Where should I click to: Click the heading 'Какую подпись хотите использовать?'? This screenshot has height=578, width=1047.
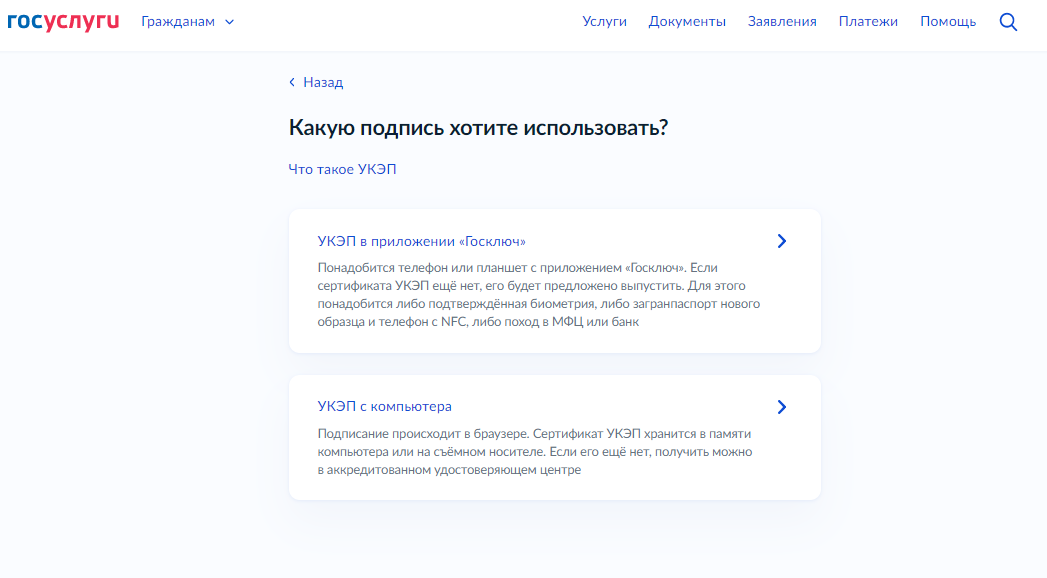pos(478,127)
